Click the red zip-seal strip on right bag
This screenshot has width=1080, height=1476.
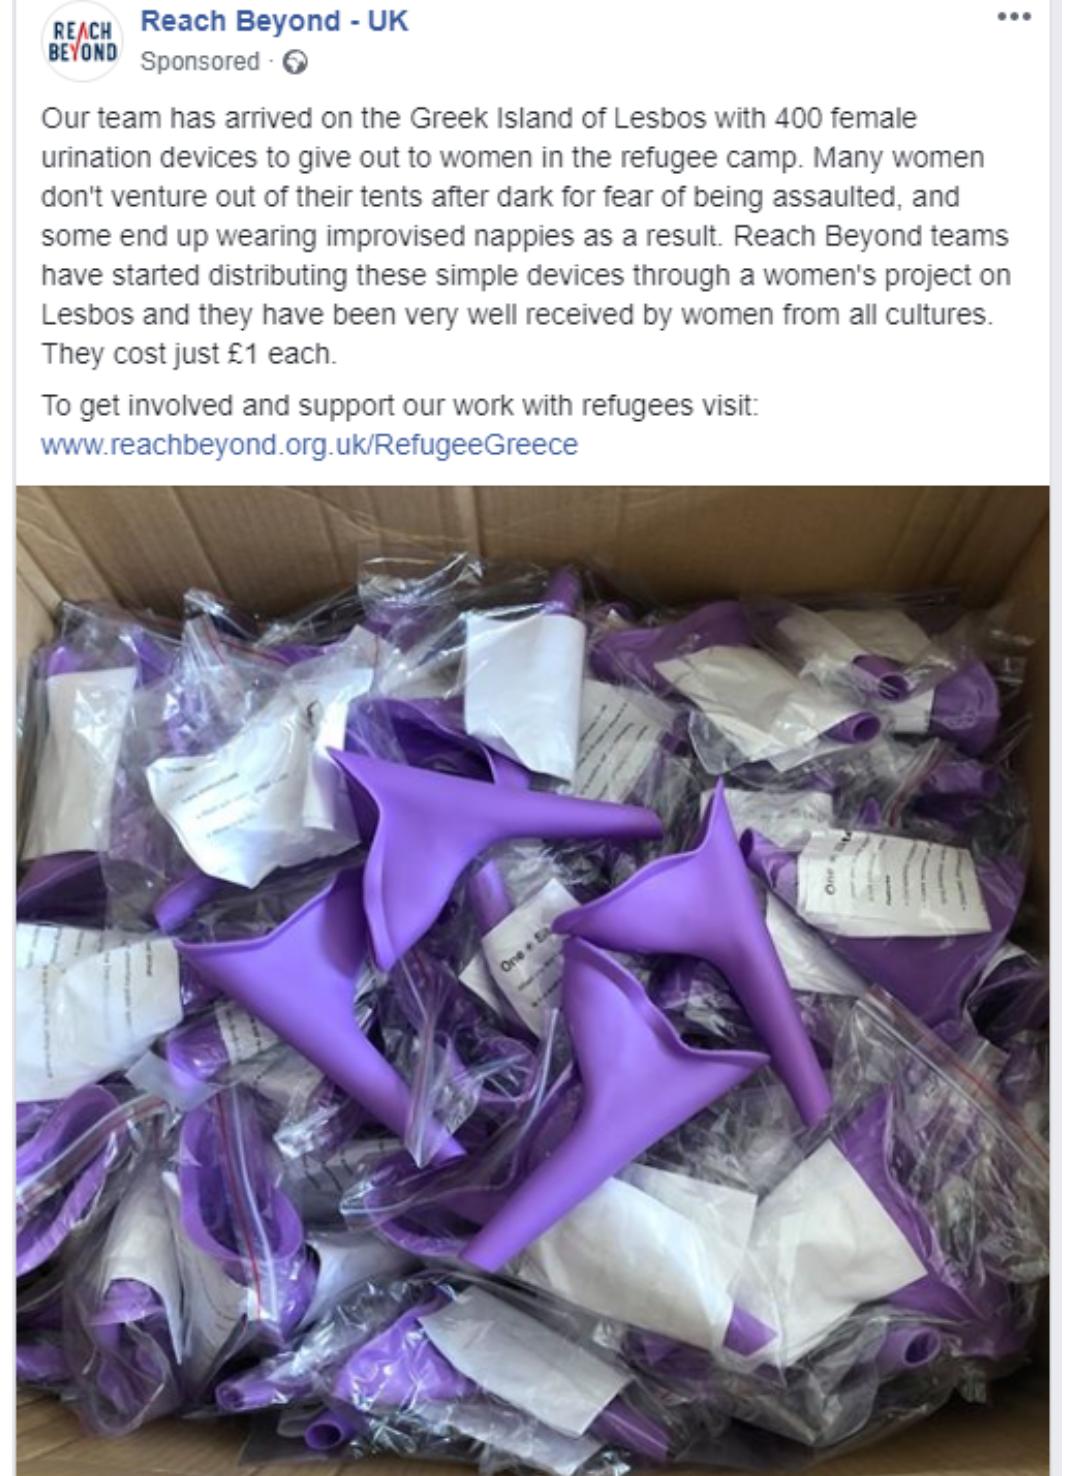click(x=960, y=1080)
